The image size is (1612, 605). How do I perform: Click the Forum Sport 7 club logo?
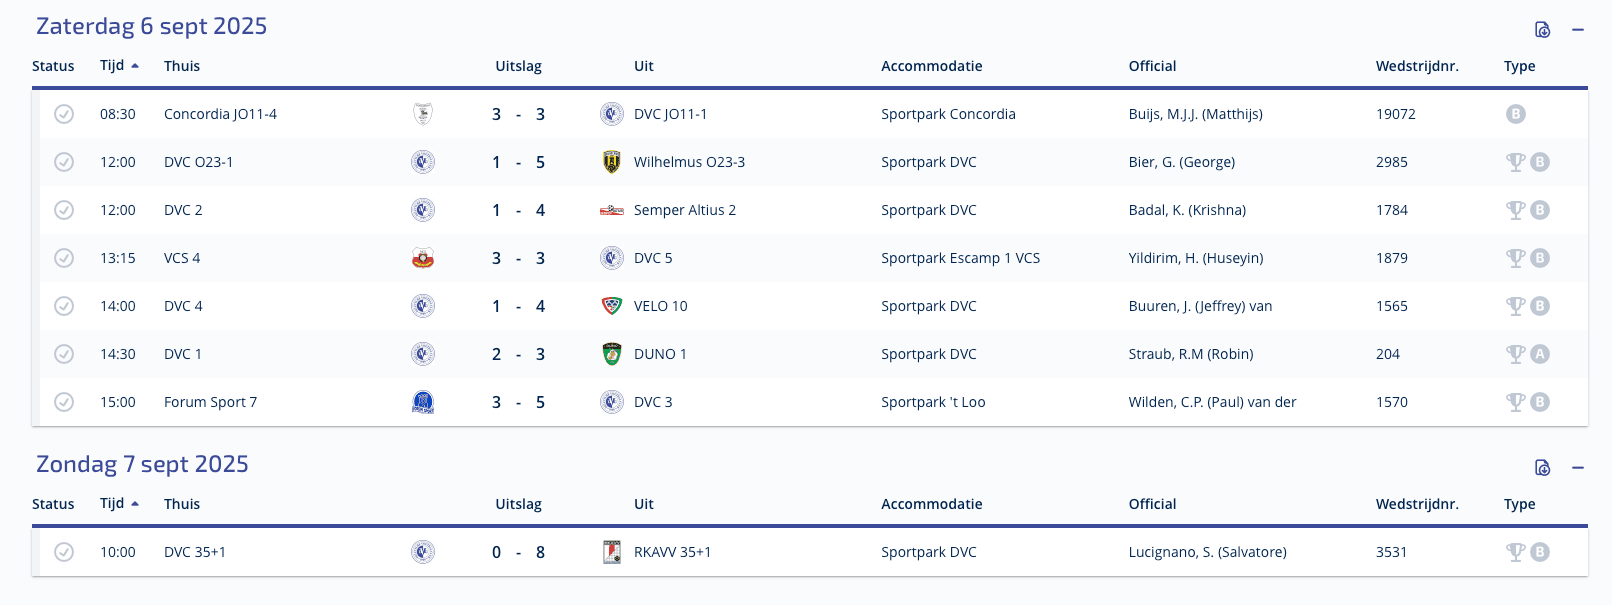pyautogui.click(x=423, y=402)
